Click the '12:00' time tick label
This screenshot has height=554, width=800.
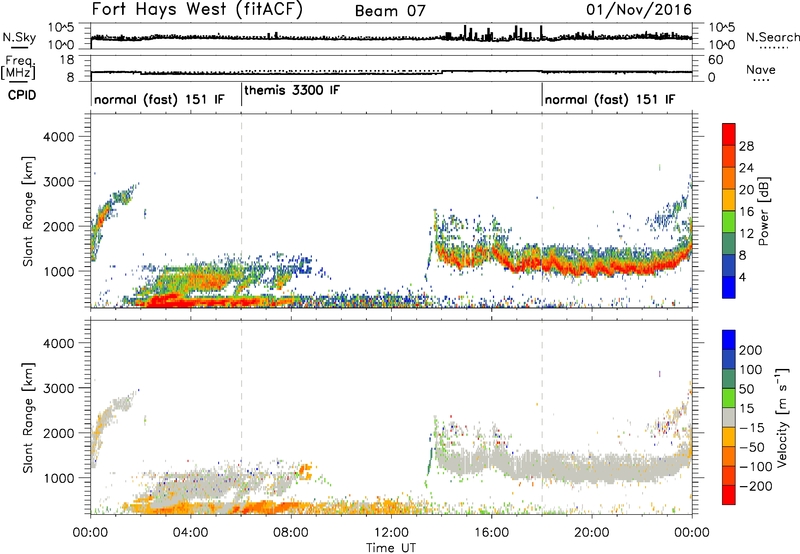[x=391, y=533]
